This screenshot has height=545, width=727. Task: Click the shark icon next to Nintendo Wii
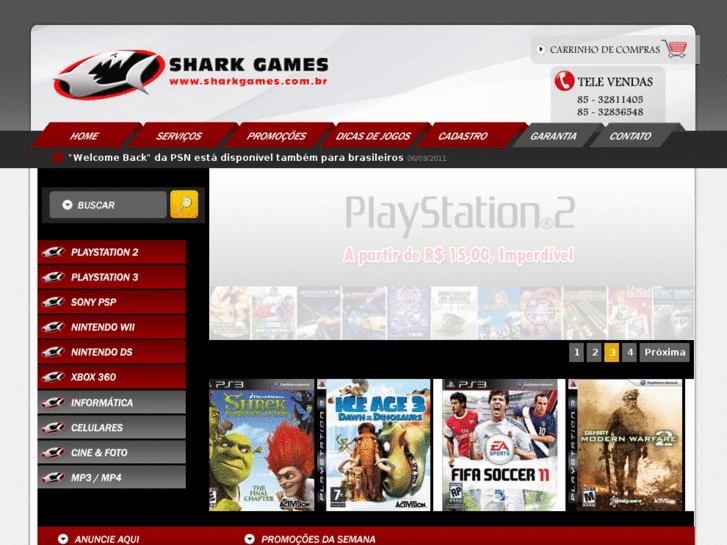point(53,327)
